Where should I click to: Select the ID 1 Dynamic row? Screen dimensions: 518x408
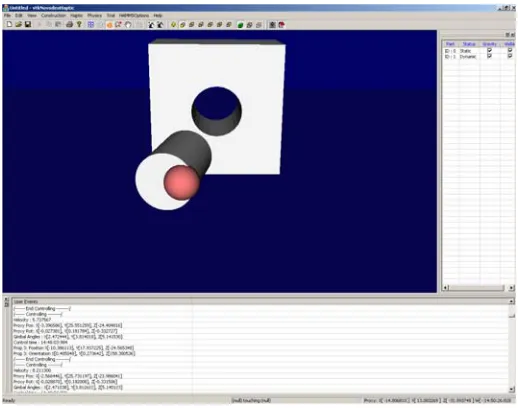[x=479, y=56]
